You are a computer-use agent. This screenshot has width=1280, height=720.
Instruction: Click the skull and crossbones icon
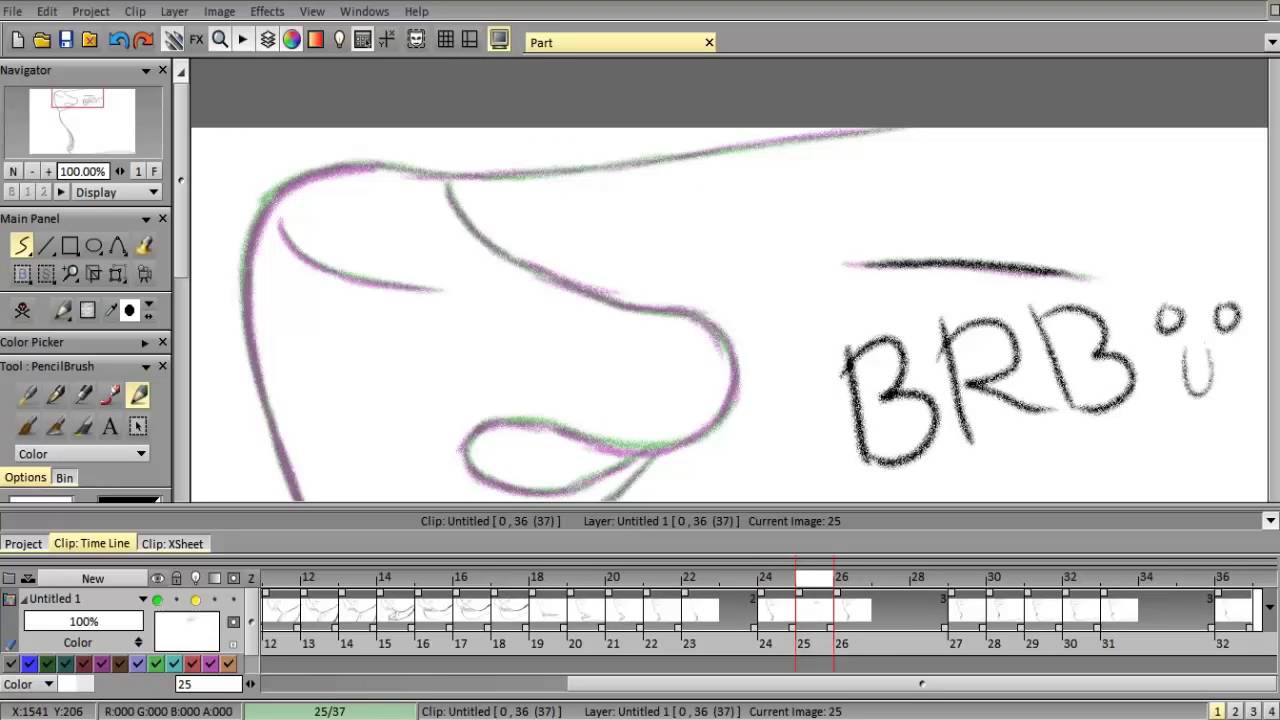22,311
